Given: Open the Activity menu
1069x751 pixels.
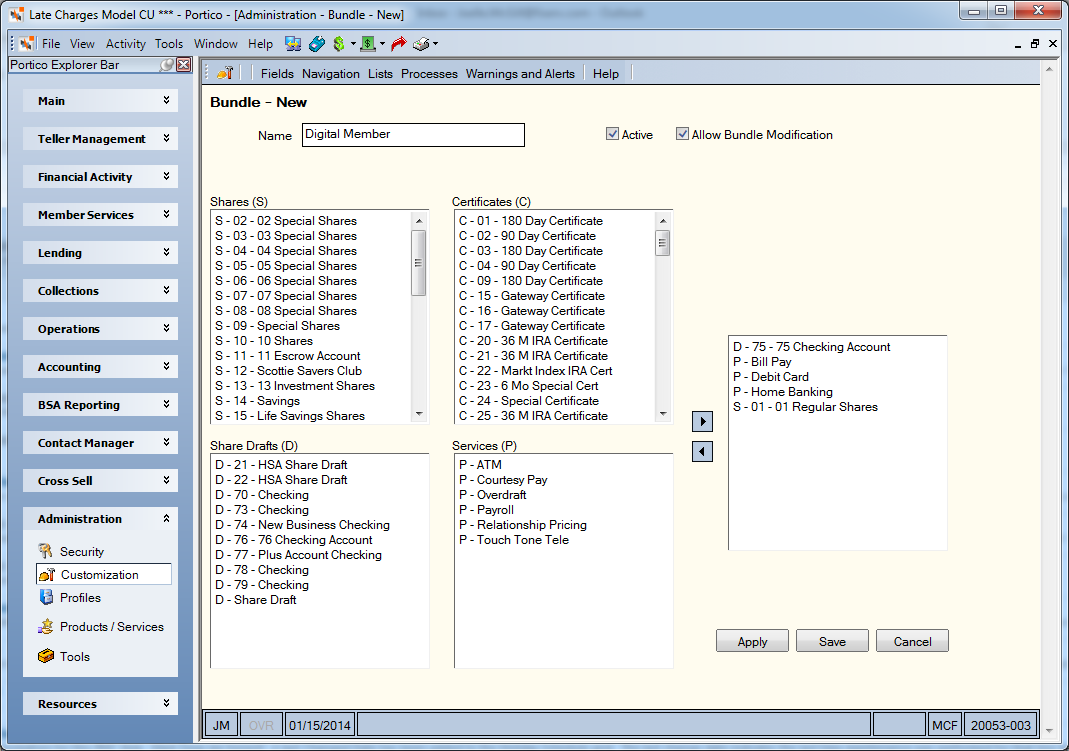Looking at the screenshot, I should coord(125,44).
